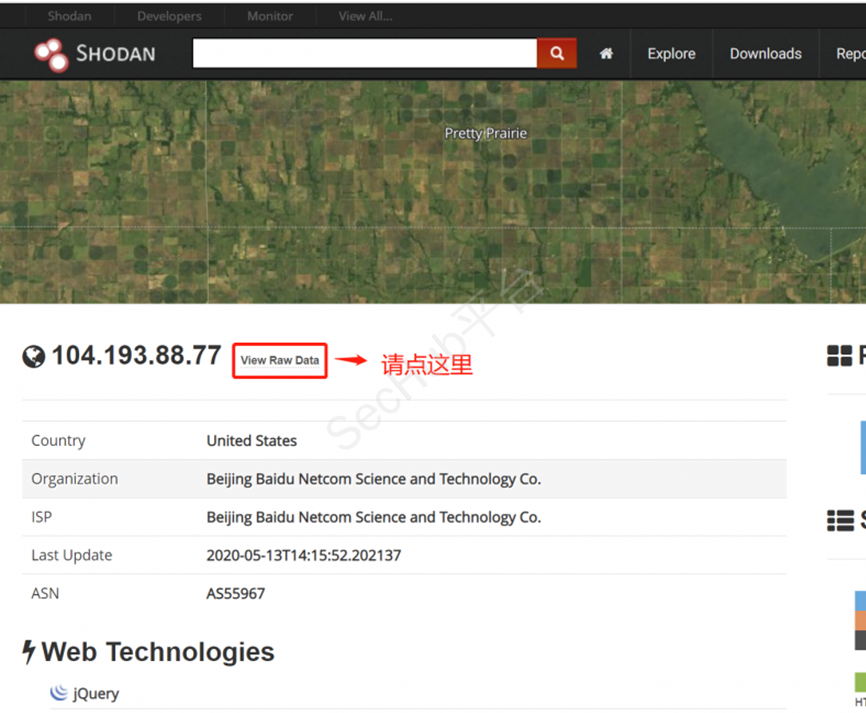Click the Shodan logo icon
Screen dimensions: 866x713
pyautogui.click(x=50, y=54)
